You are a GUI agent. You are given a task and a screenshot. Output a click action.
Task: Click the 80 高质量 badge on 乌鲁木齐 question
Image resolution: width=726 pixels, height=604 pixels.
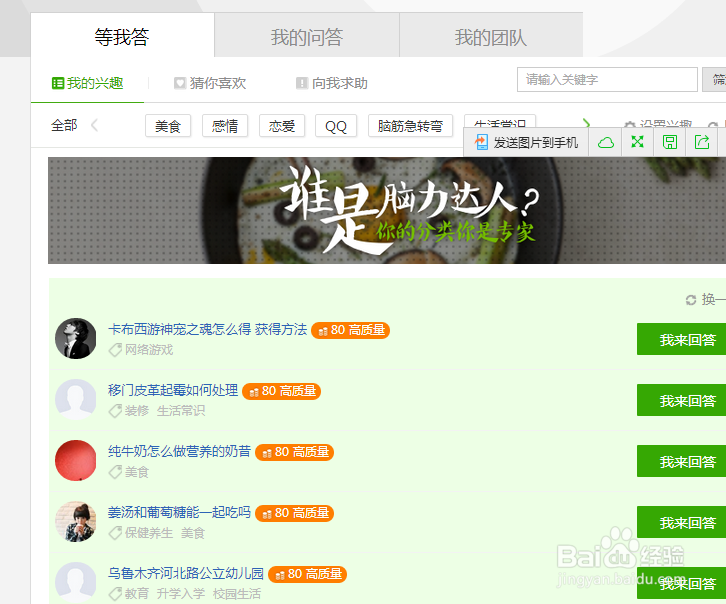click(x=307, y=574)
